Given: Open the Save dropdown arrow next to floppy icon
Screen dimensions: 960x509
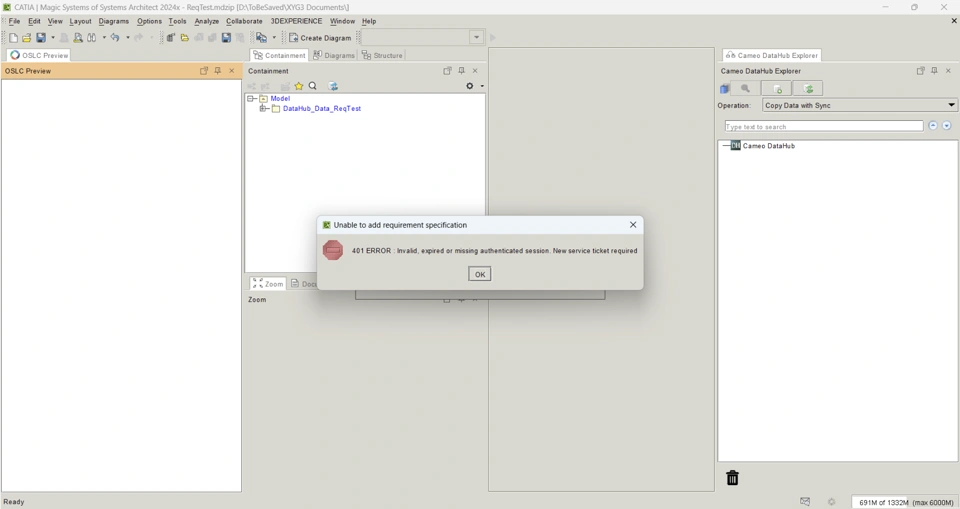Looking at the screenshot, I should pos(53,38).
